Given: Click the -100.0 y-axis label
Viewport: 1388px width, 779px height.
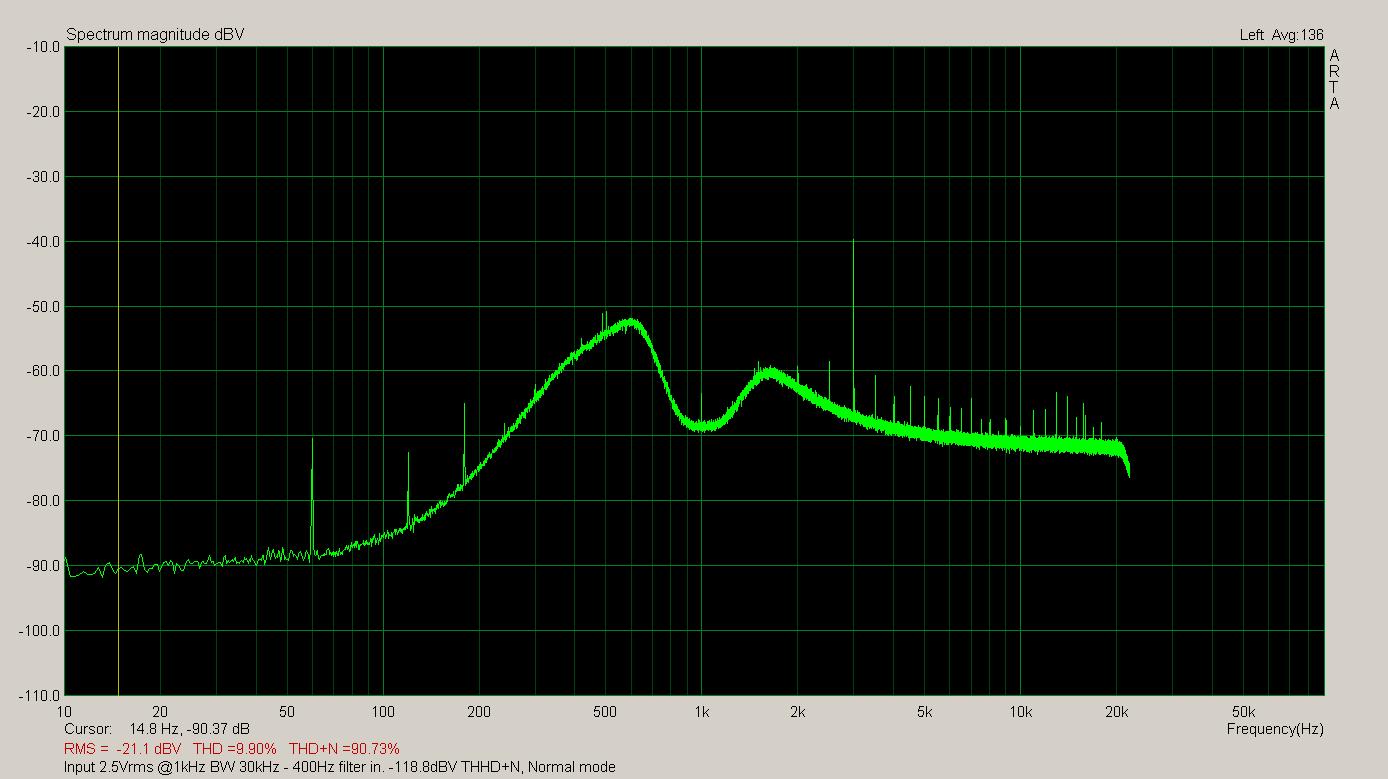Looking at the screenshot, I should [x=38, y=631].
